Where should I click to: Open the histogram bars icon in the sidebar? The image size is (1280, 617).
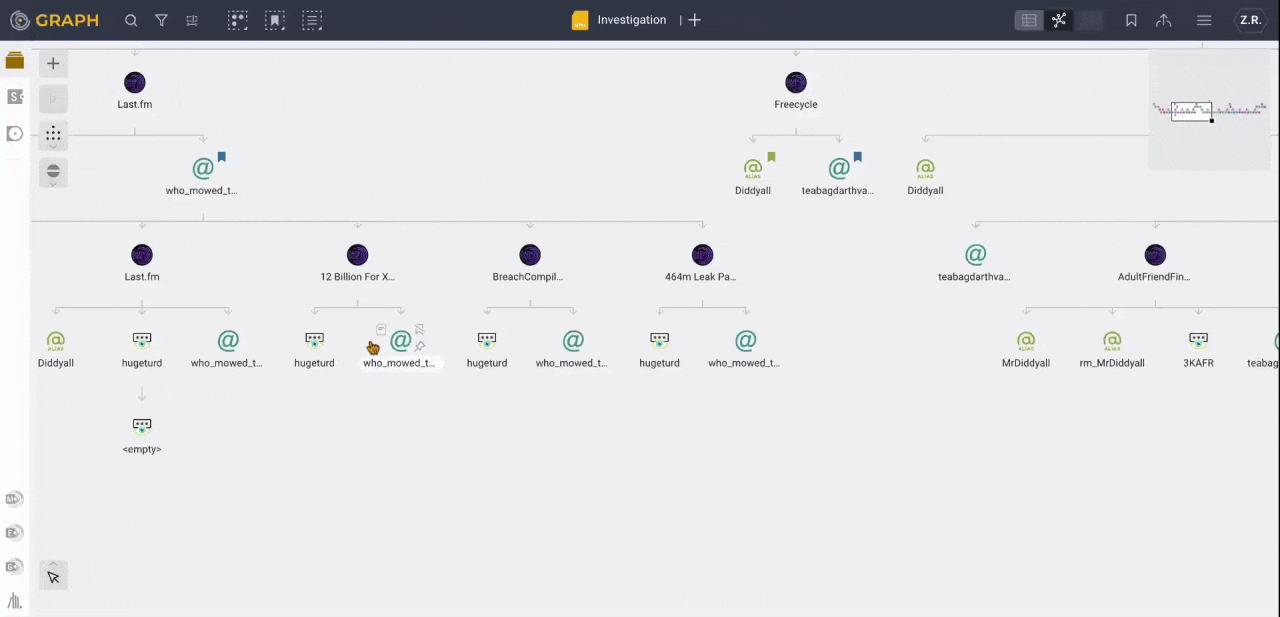(x=14, y=601)
